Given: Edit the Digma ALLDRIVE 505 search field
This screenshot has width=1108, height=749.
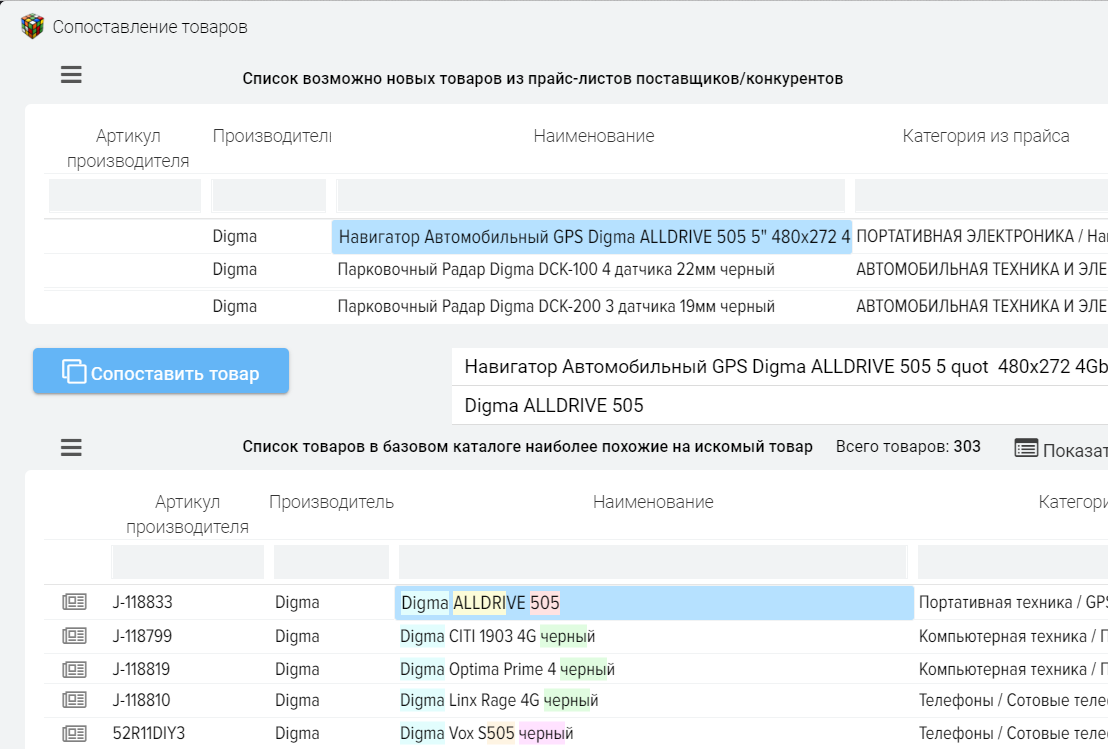Looking at the screenshot, I should 780,405.
